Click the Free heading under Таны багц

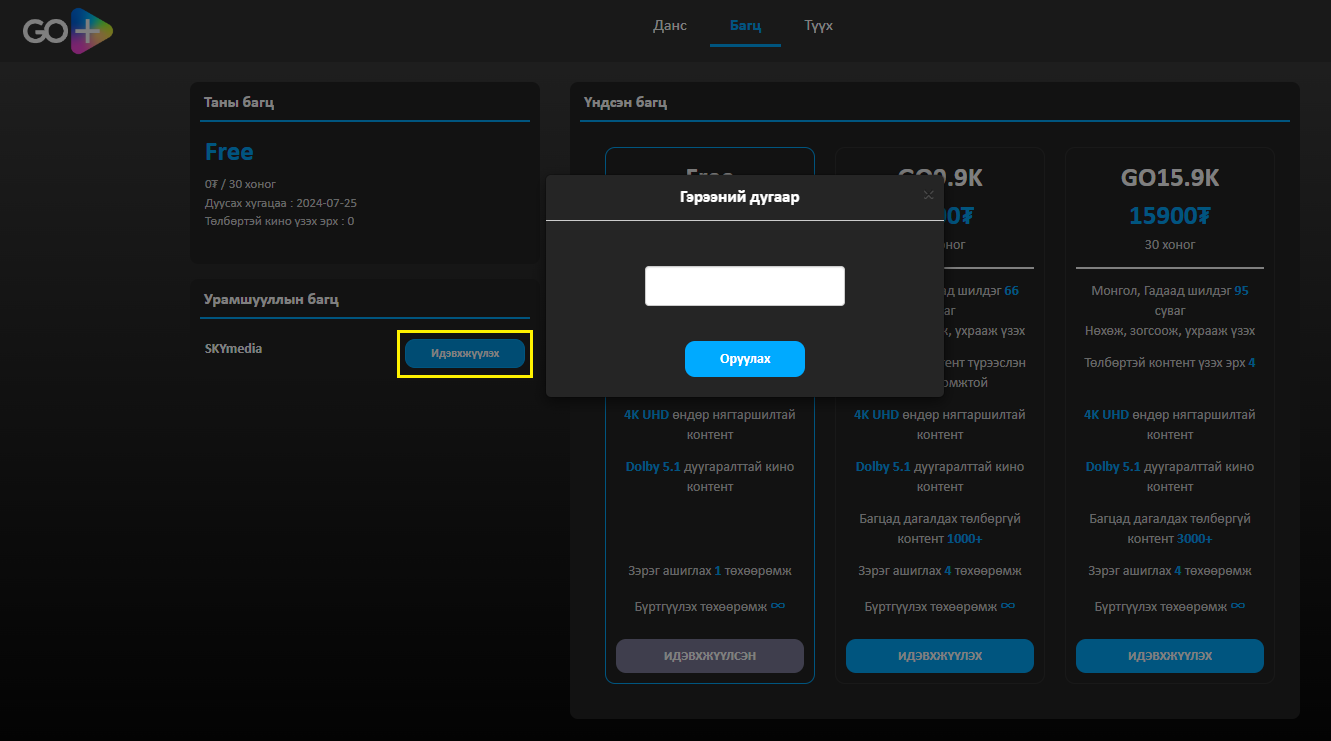click(229, 152)
